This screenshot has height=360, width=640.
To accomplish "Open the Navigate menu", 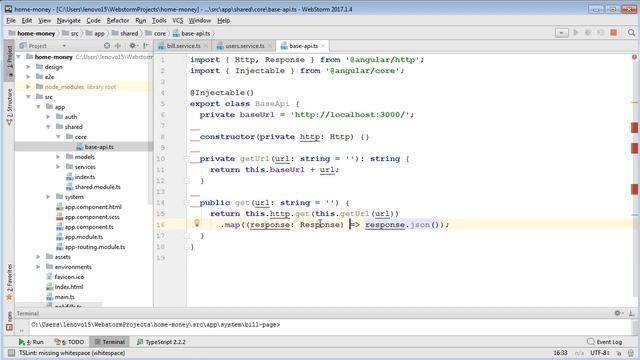I will click(69, 20).
